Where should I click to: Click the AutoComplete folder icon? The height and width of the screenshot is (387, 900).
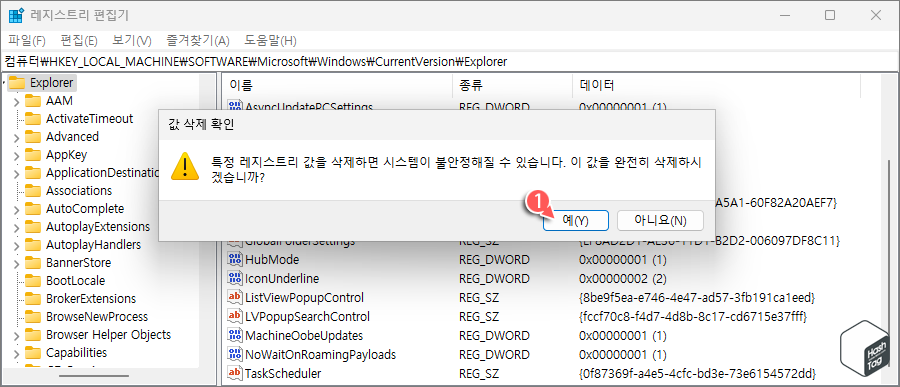pos(33,209)
